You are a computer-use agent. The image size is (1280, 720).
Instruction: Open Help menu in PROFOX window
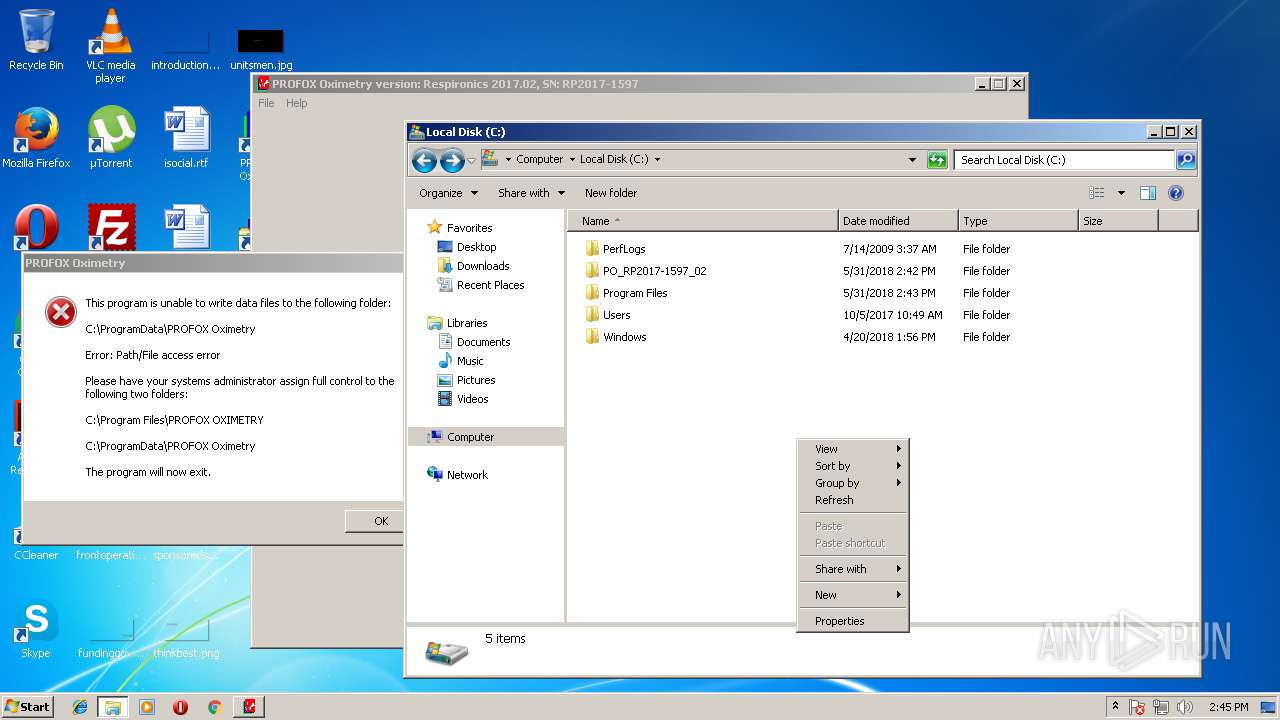297,103
